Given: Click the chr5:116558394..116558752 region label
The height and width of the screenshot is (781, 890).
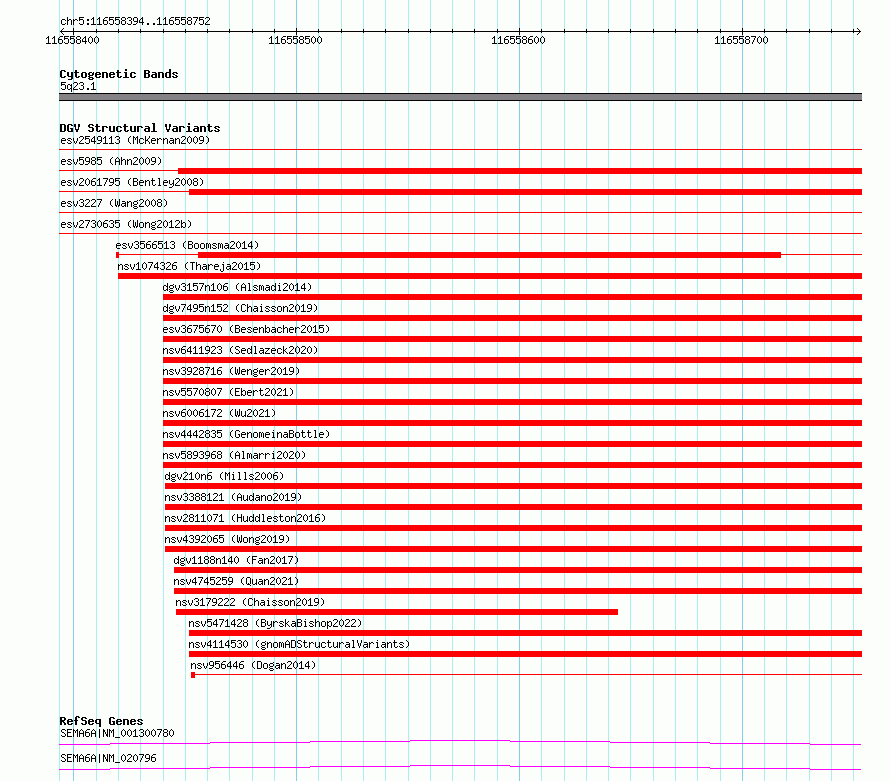Looking at the screenshot, I should coord(135,21).
